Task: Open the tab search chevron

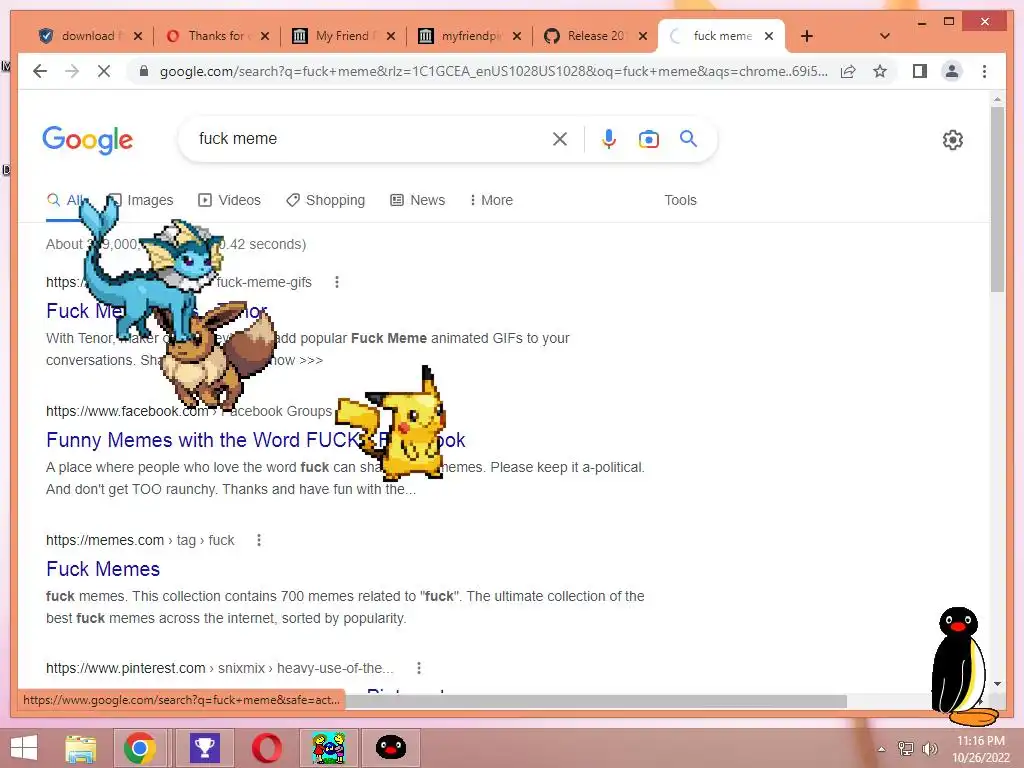Action: [x=885, y=36]
